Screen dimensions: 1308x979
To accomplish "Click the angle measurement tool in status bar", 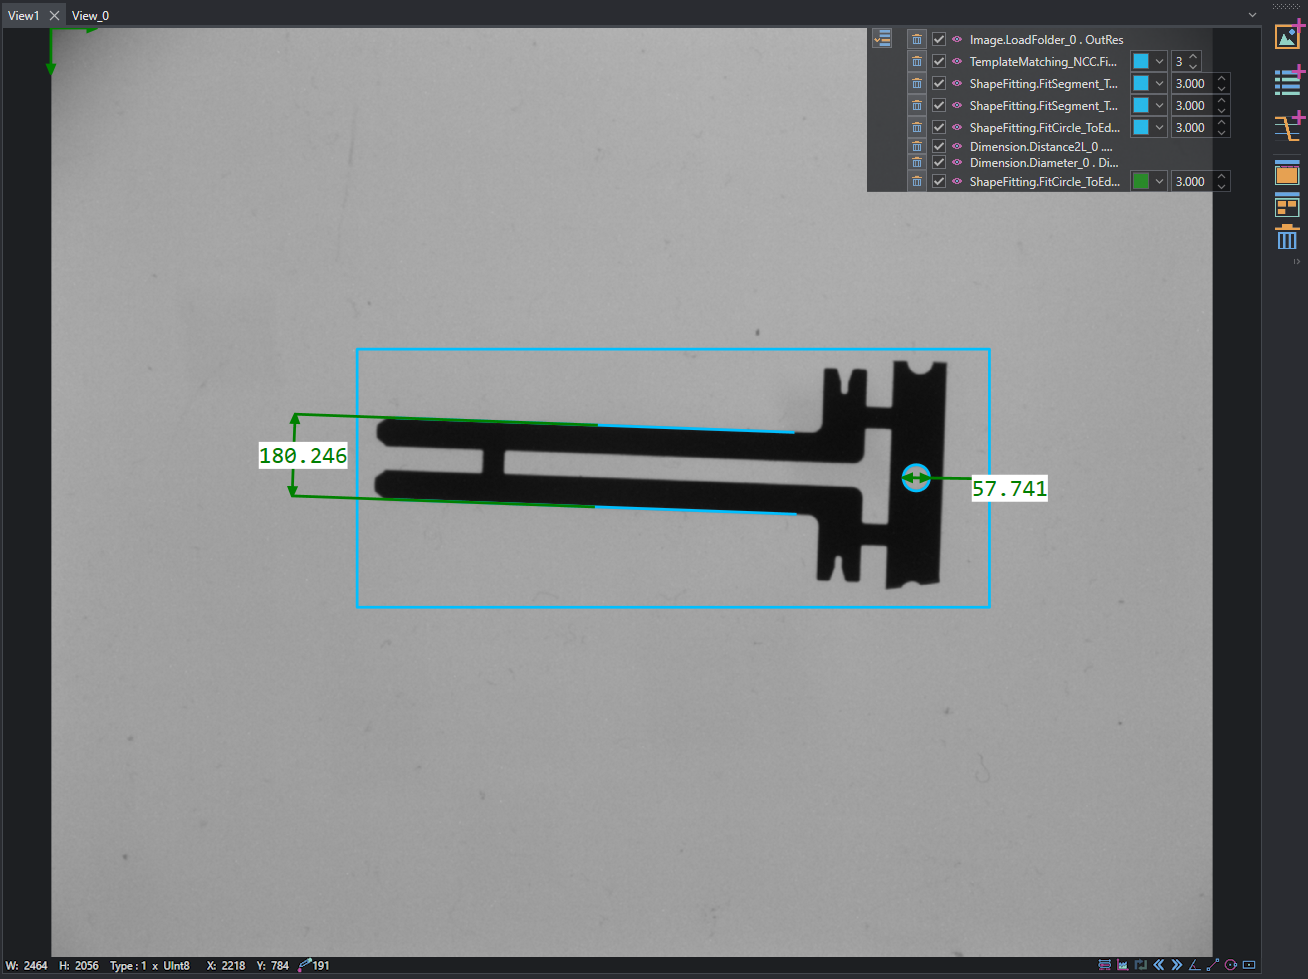I will [x=1194, y=965].
